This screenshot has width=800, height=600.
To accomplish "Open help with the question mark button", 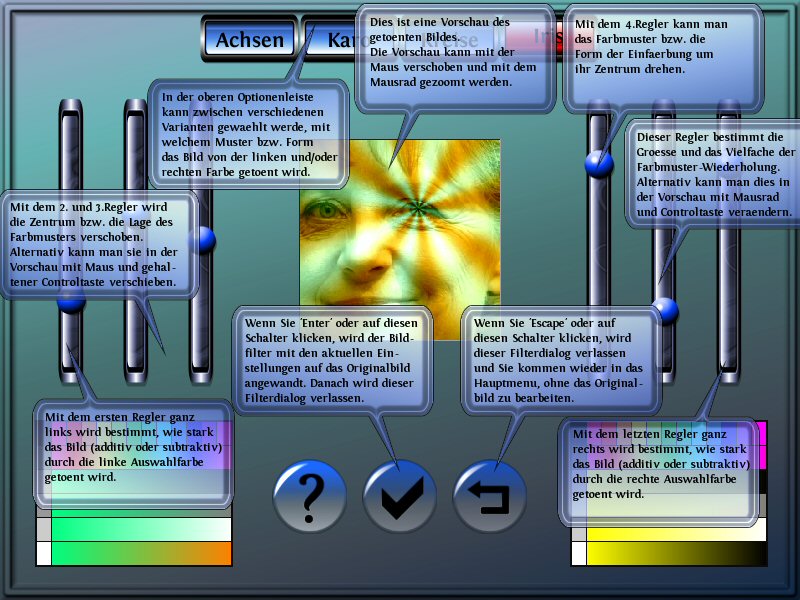I will [309, 496].
